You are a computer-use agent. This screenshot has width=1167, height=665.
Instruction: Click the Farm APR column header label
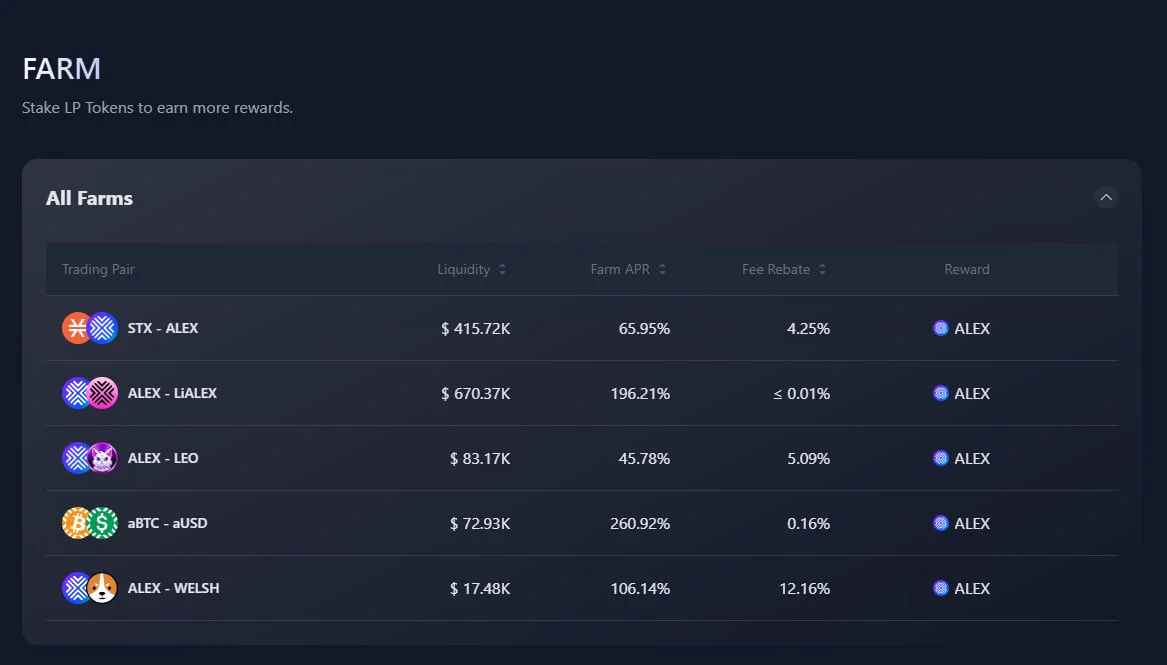click(620, 269)
